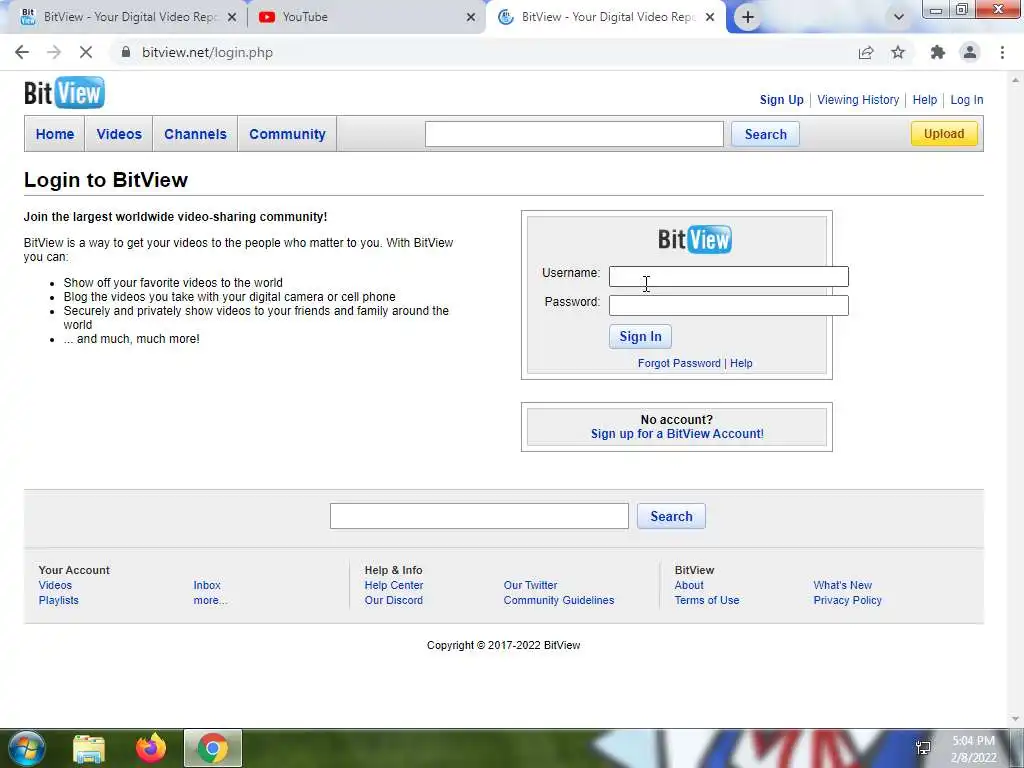Click the top Search button
The image size is (1024, 768).
765,134
